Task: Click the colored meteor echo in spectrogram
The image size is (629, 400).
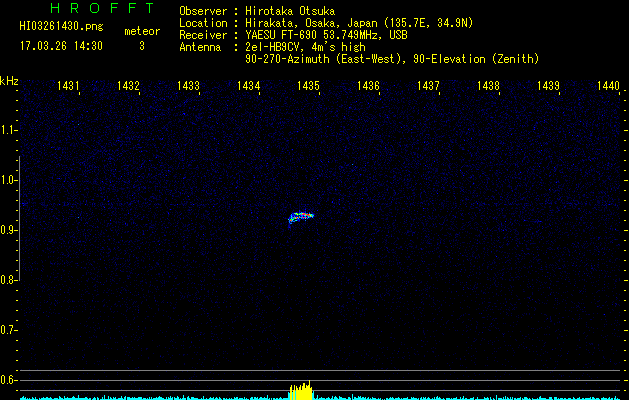Action: [x=301, y=217]
